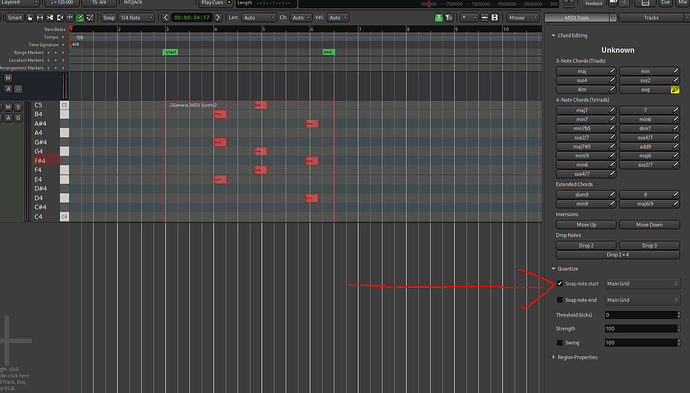Click the green end range marker

[x=328, y=52]
